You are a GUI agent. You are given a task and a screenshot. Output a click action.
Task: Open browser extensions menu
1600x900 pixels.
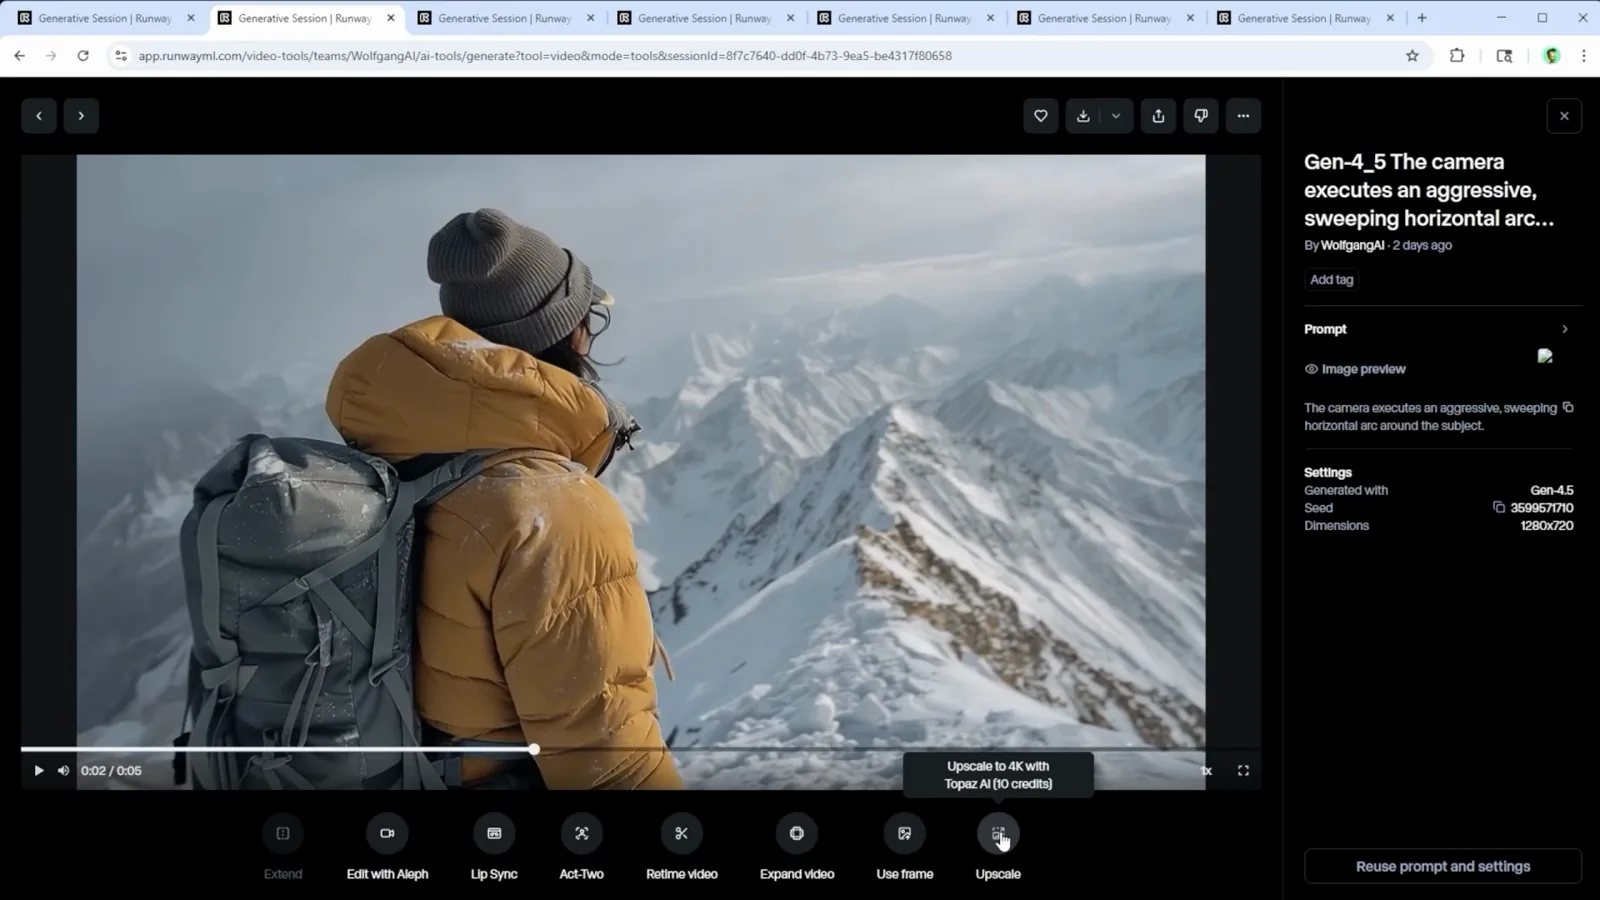tap(1457, 56)
